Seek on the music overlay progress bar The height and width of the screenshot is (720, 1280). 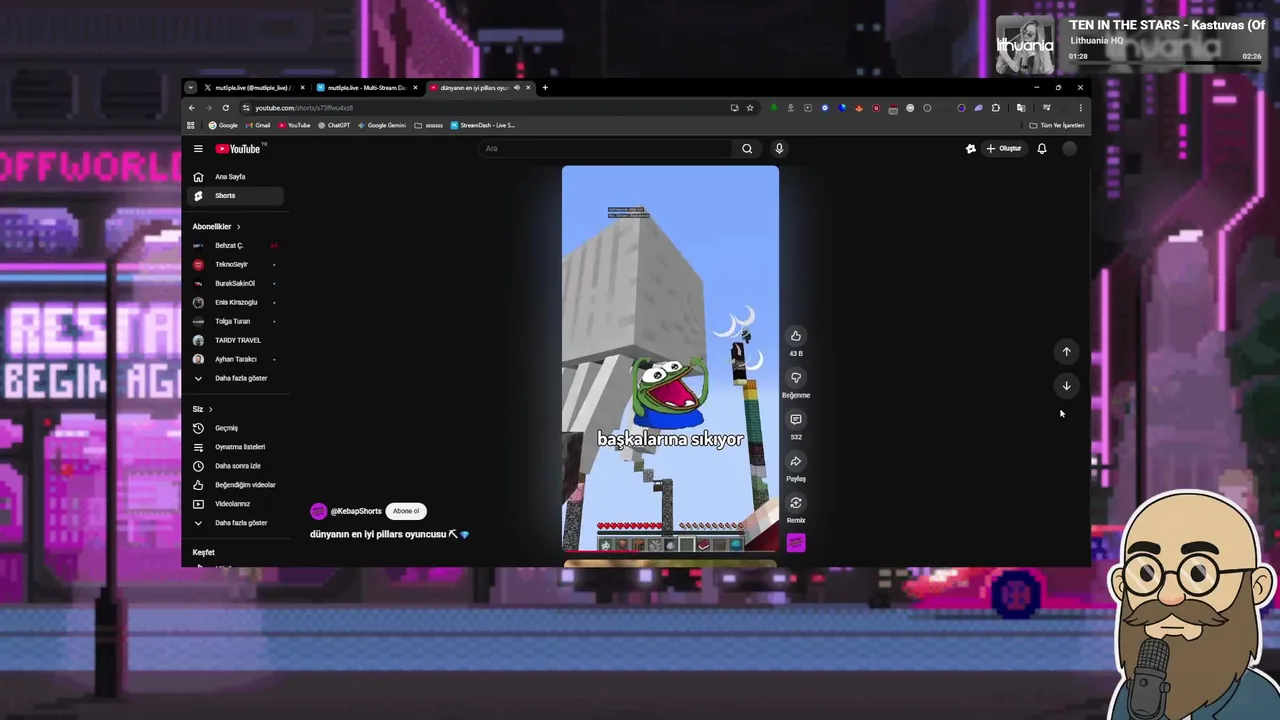[x=1165, y=63]
